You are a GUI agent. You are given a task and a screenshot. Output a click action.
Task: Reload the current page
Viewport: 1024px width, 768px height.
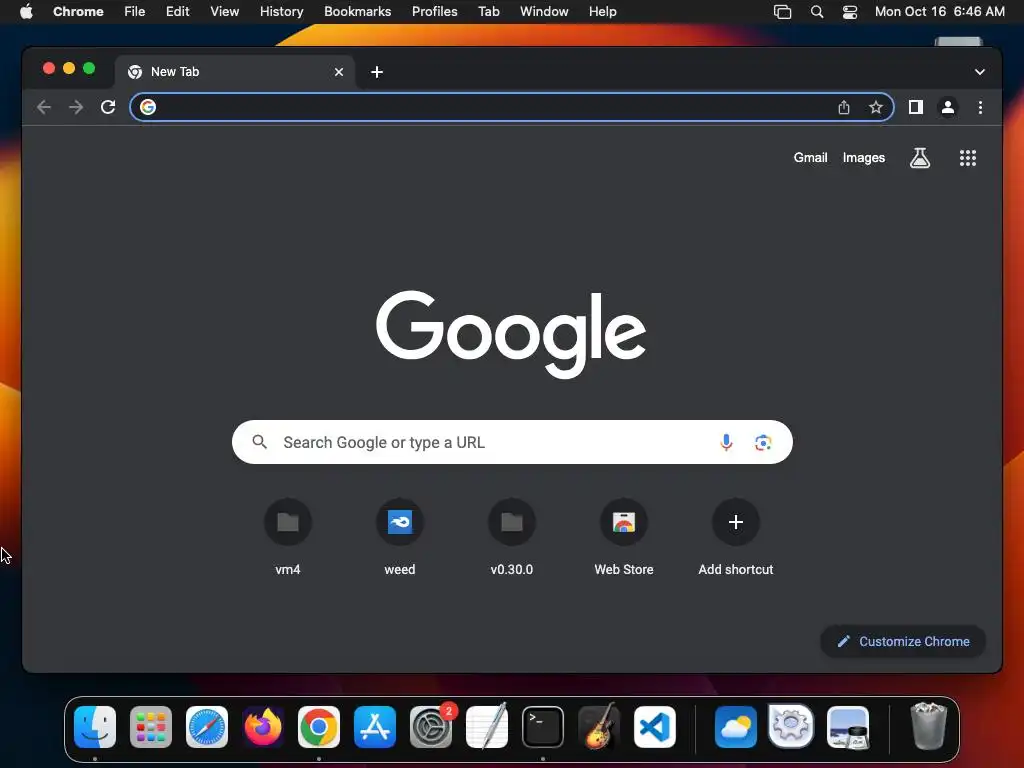(x=108, y=107)
